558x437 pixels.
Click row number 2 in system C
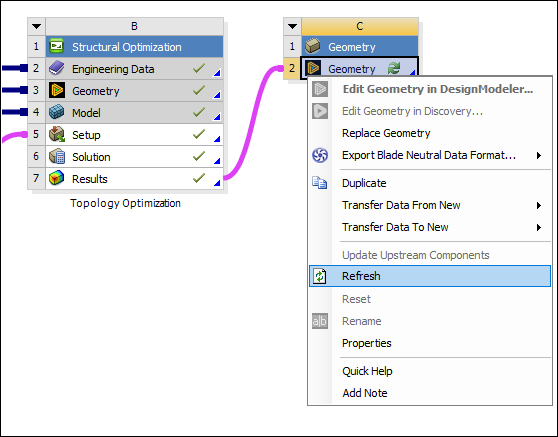click(x=292, y=68)
